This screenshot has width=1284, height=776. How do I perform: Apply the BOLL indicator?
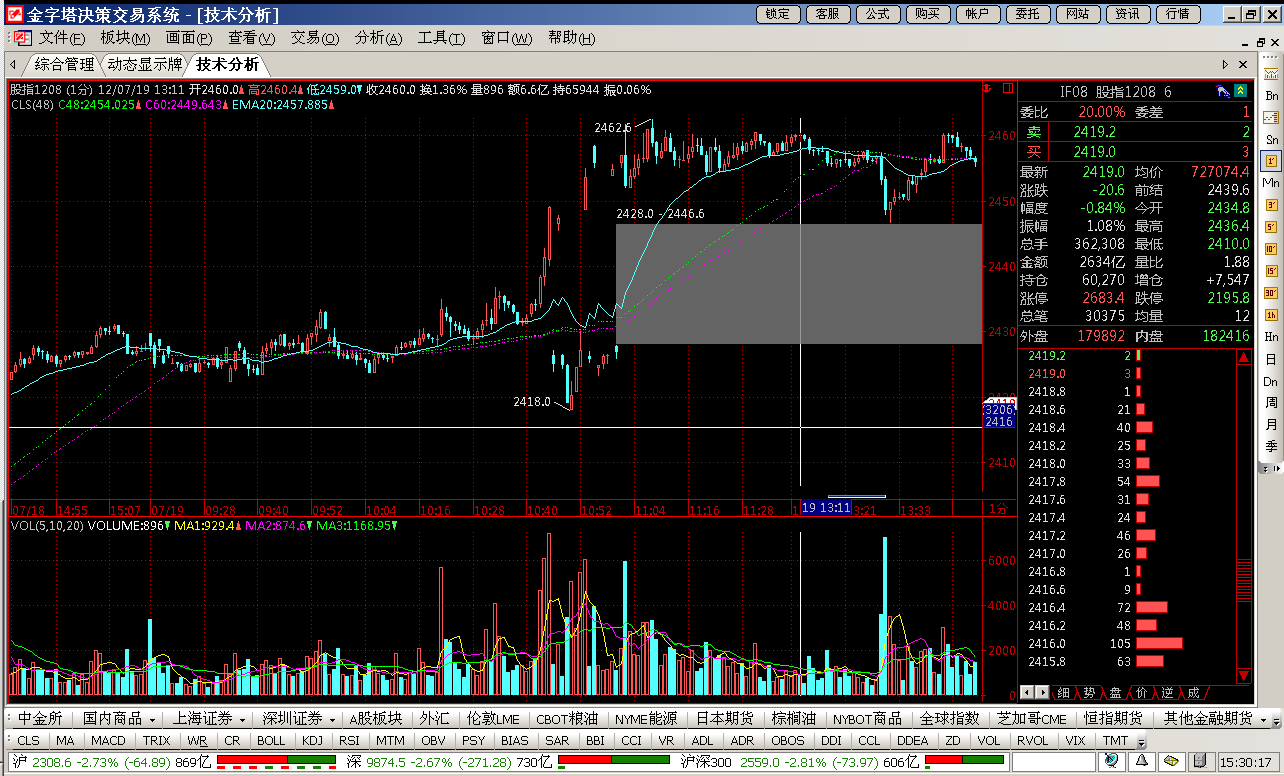(271, 741)
